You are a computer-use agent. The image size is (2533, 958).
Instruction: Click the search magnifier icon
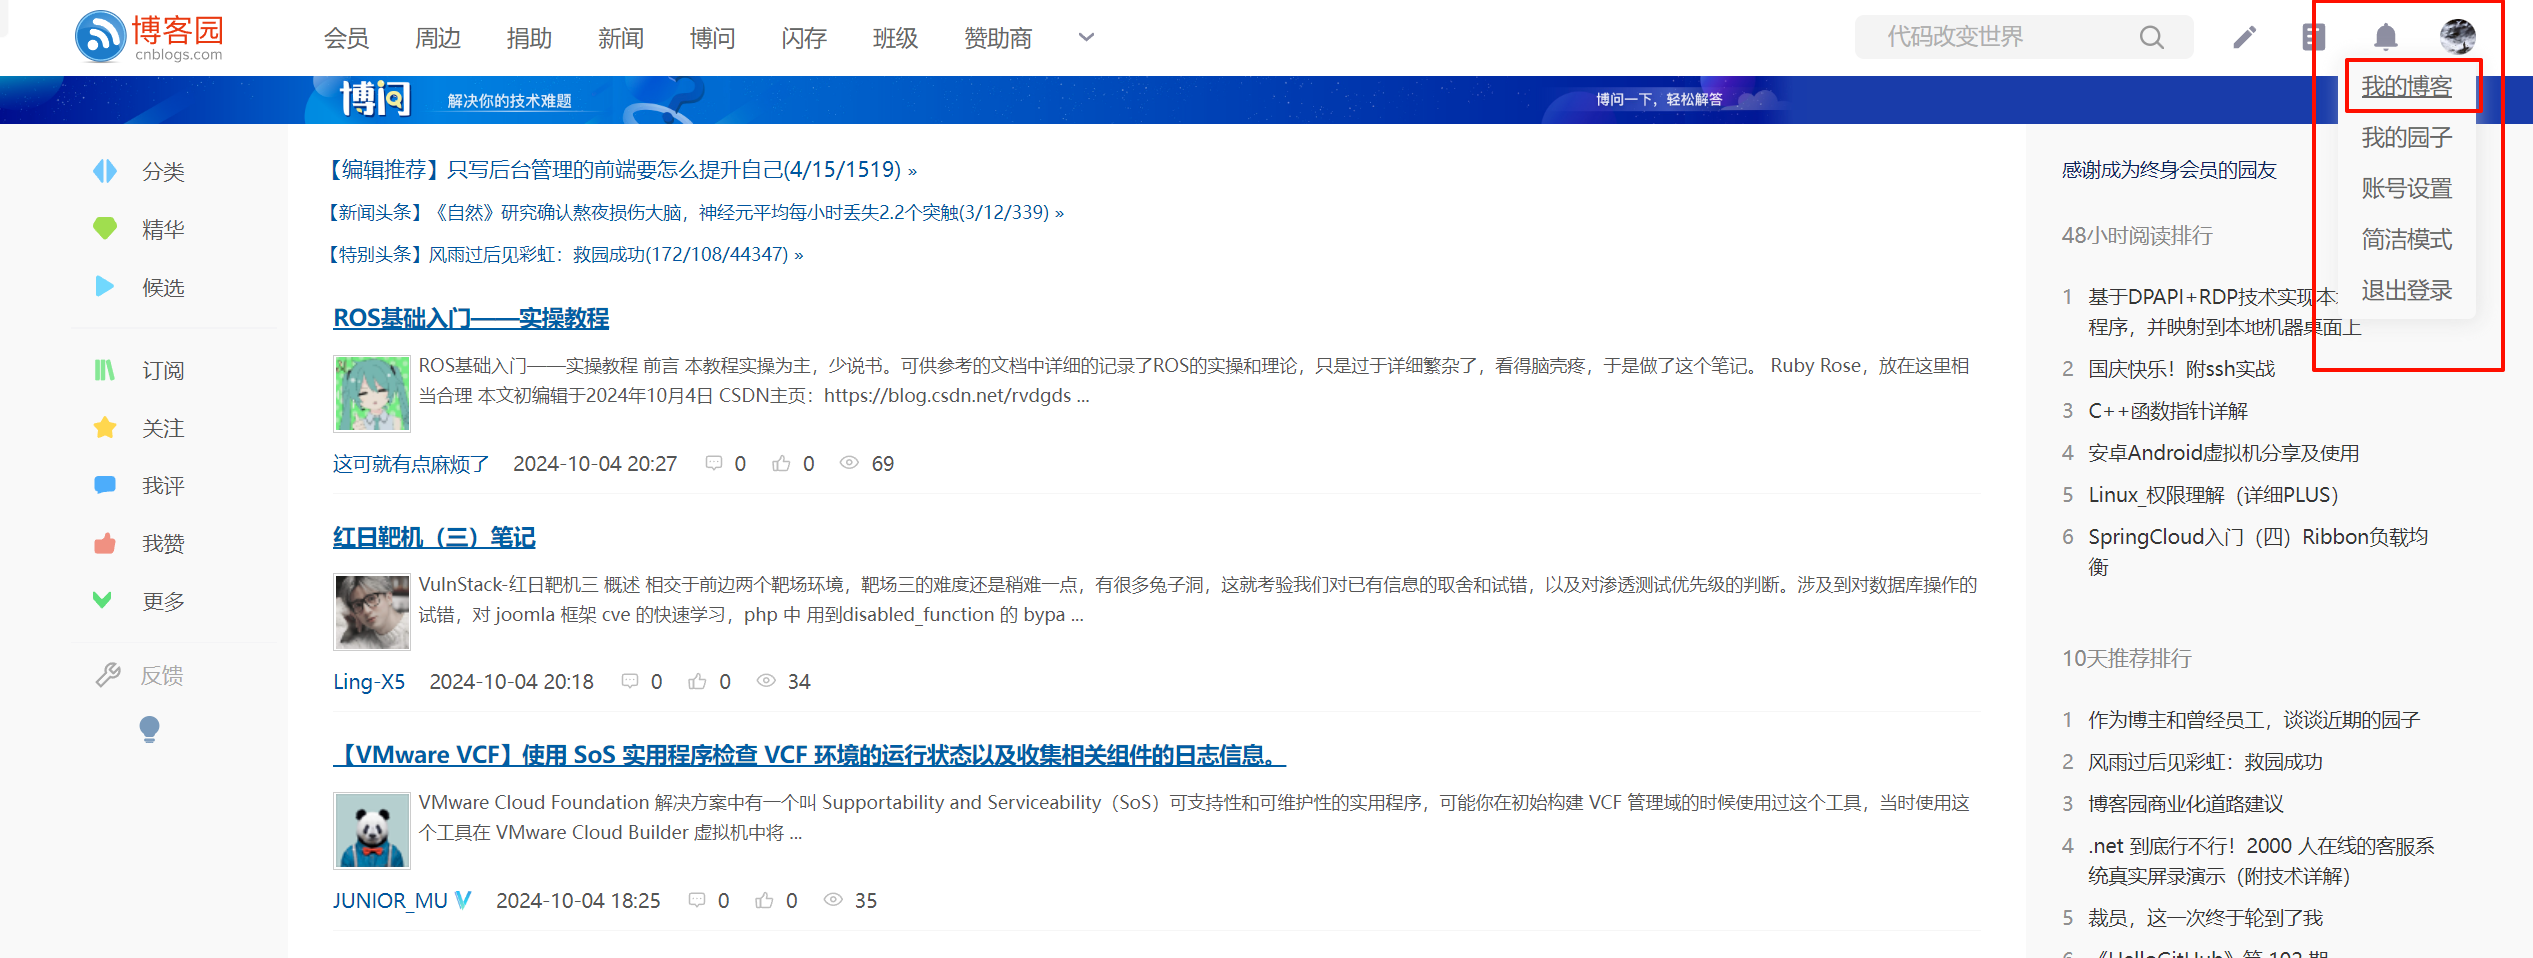(x=2151, y=38)
